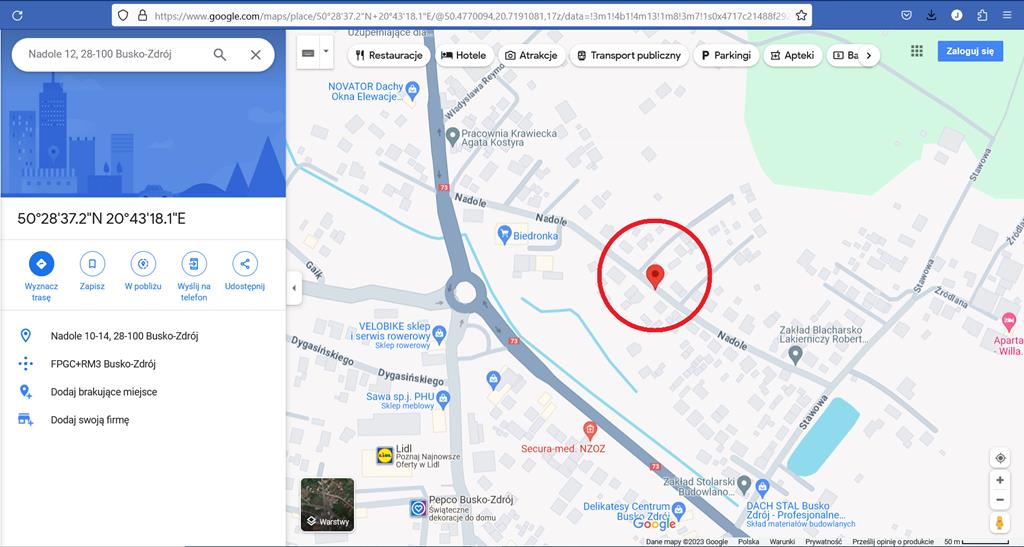This screenshot has height=547, width=1024.
Task: Click the Wyznacz trasę directions icon
Action: [x=41, y=264]
